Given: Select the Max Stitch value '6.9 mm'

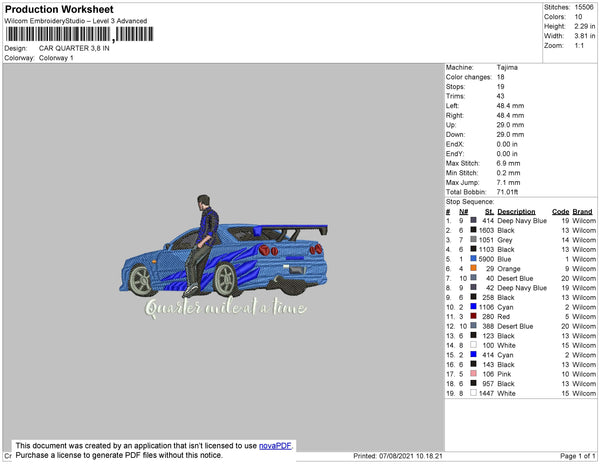Looking at the screenshot, I should (x=509, y=163).
